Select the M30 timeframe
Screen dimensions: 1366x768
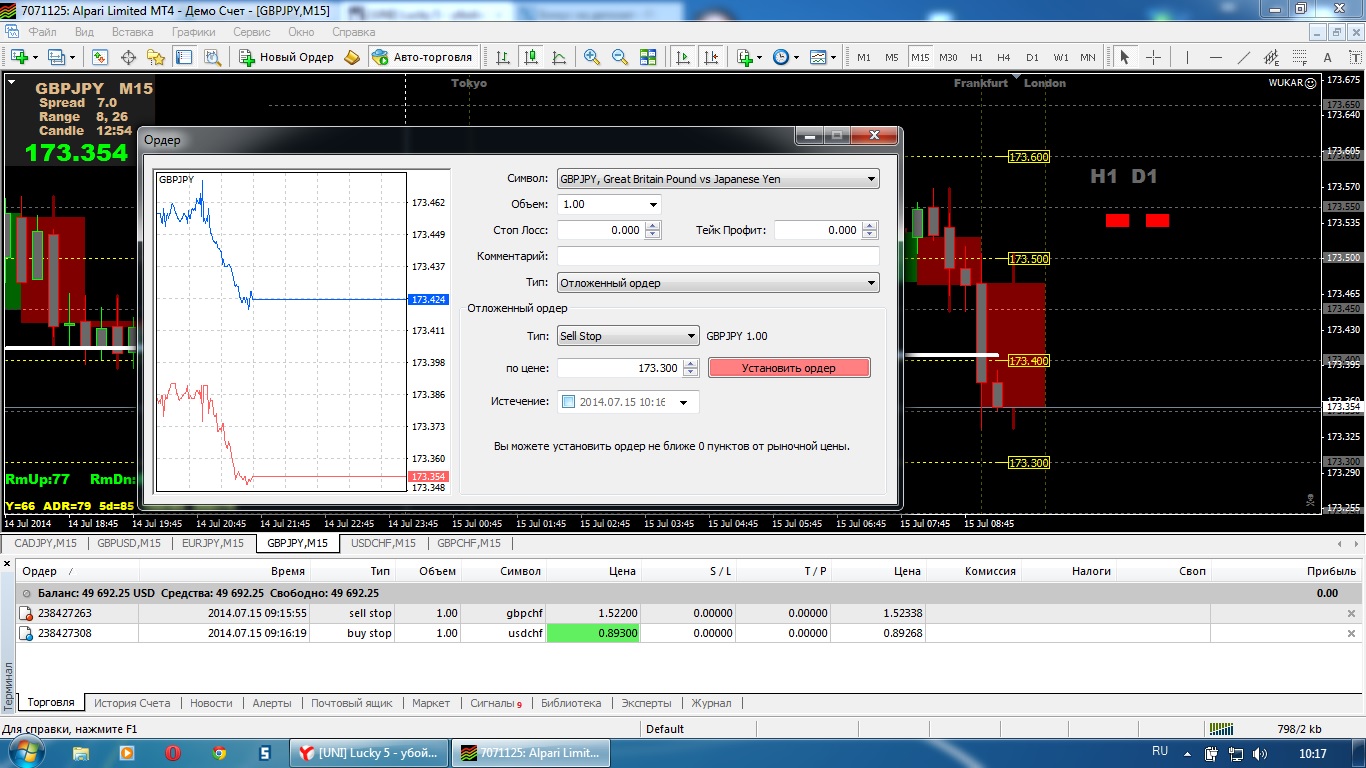pos(948,57)
